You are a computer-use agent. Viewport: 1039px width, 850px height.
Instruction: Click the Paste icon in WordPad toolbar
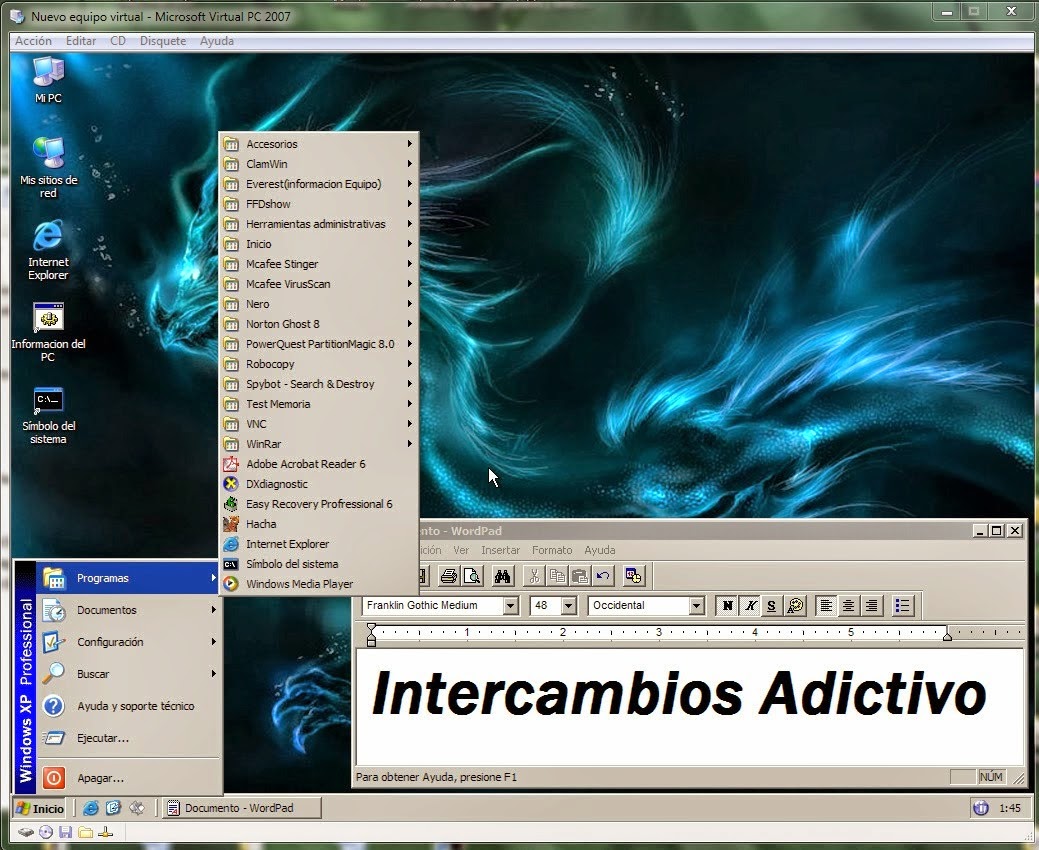tap(580, 576)
